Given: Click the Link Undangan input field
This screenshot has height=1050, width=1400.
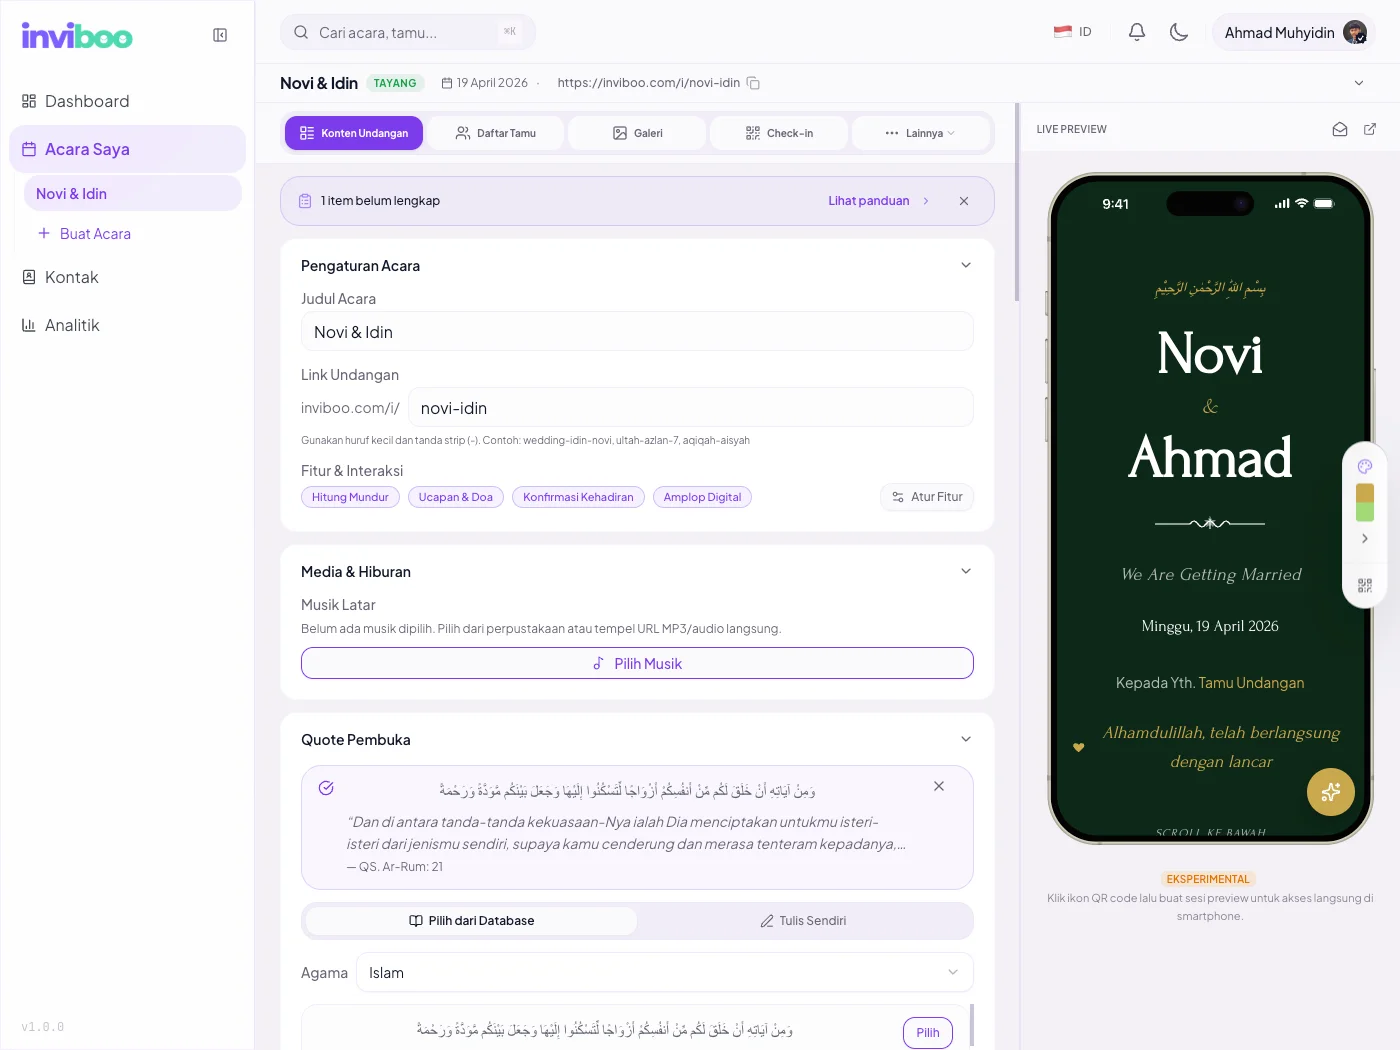Looking at the screenshot, I should (x=691, y=408).
